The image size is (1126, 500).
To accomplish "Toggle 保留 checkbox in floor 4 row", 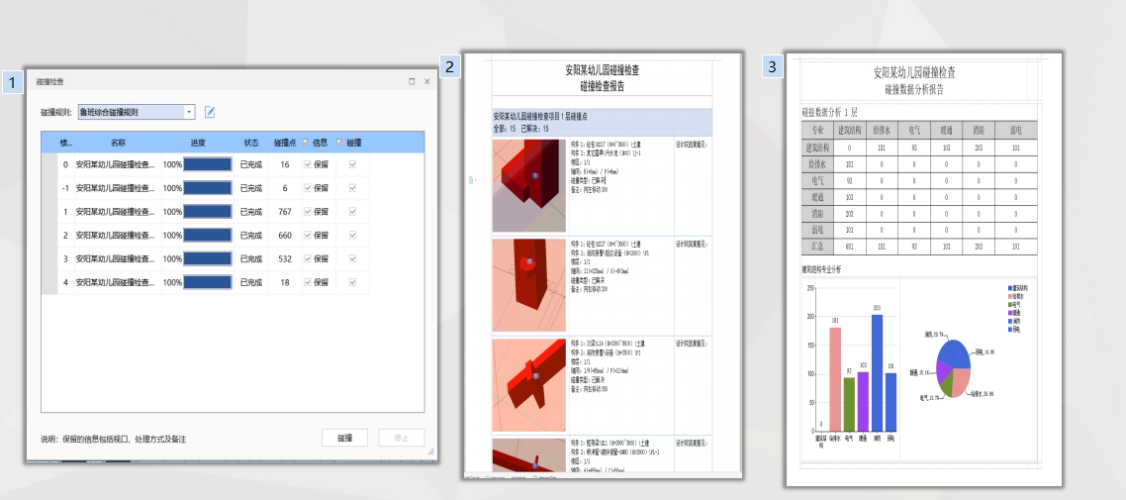I will pos(308,282).
